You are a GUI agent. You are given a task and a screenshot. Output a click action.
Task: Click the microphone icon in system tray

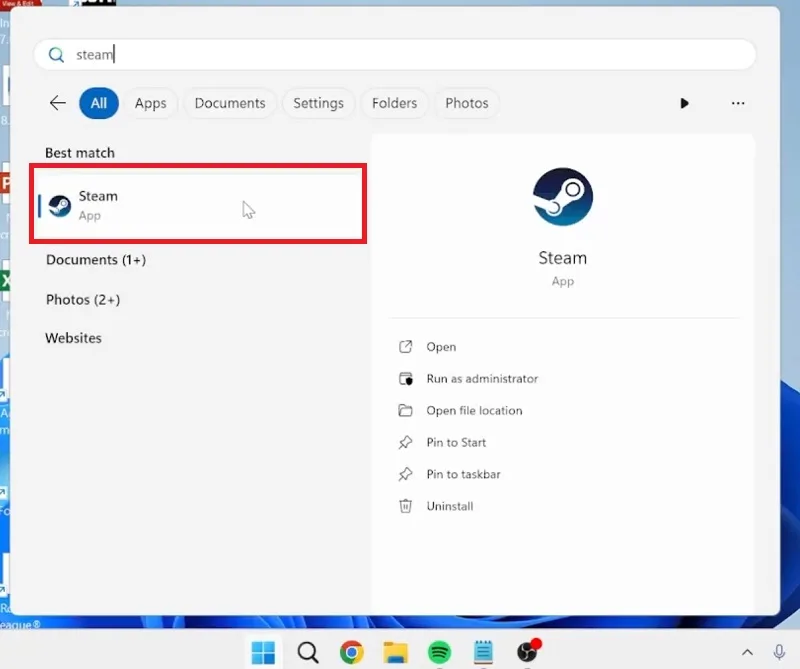click(x=779, y=653)
